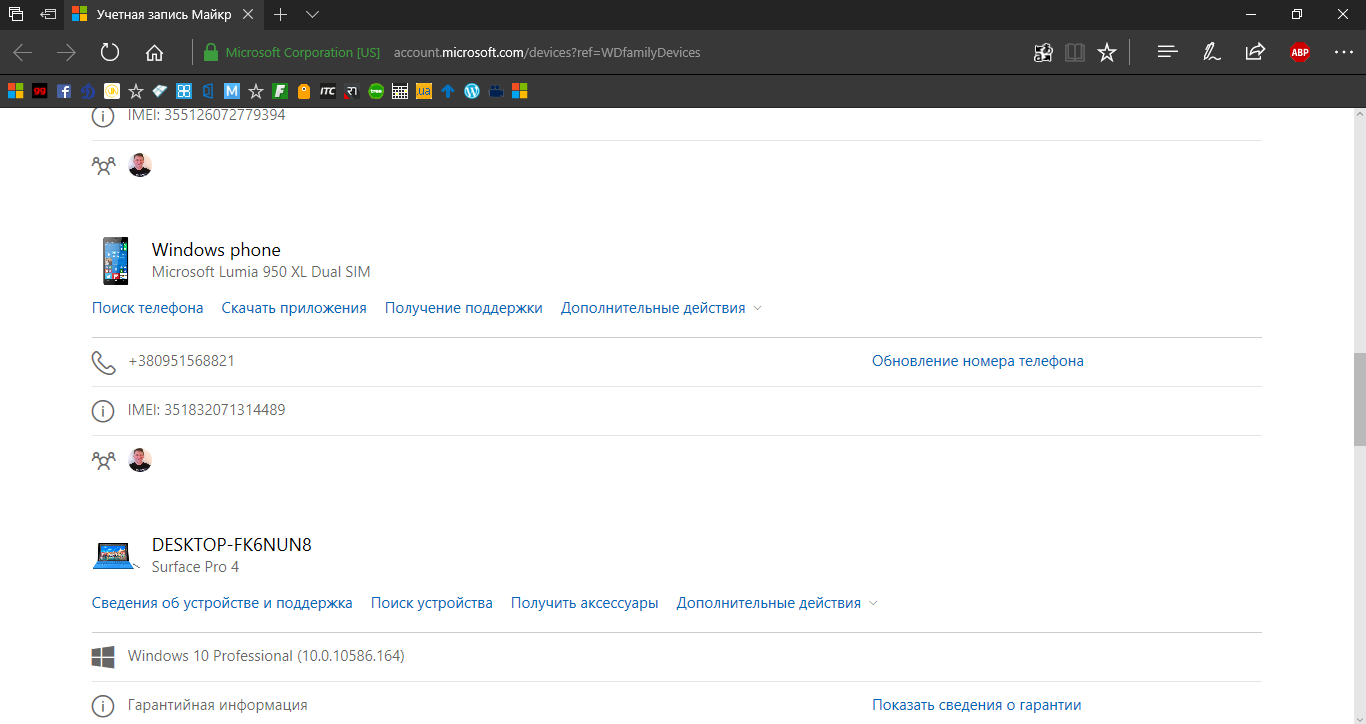Screen dimensions: 1366x724
Task: Add this page to favorites with the star
Action: pyautogui.click(x=1107, y=52)
